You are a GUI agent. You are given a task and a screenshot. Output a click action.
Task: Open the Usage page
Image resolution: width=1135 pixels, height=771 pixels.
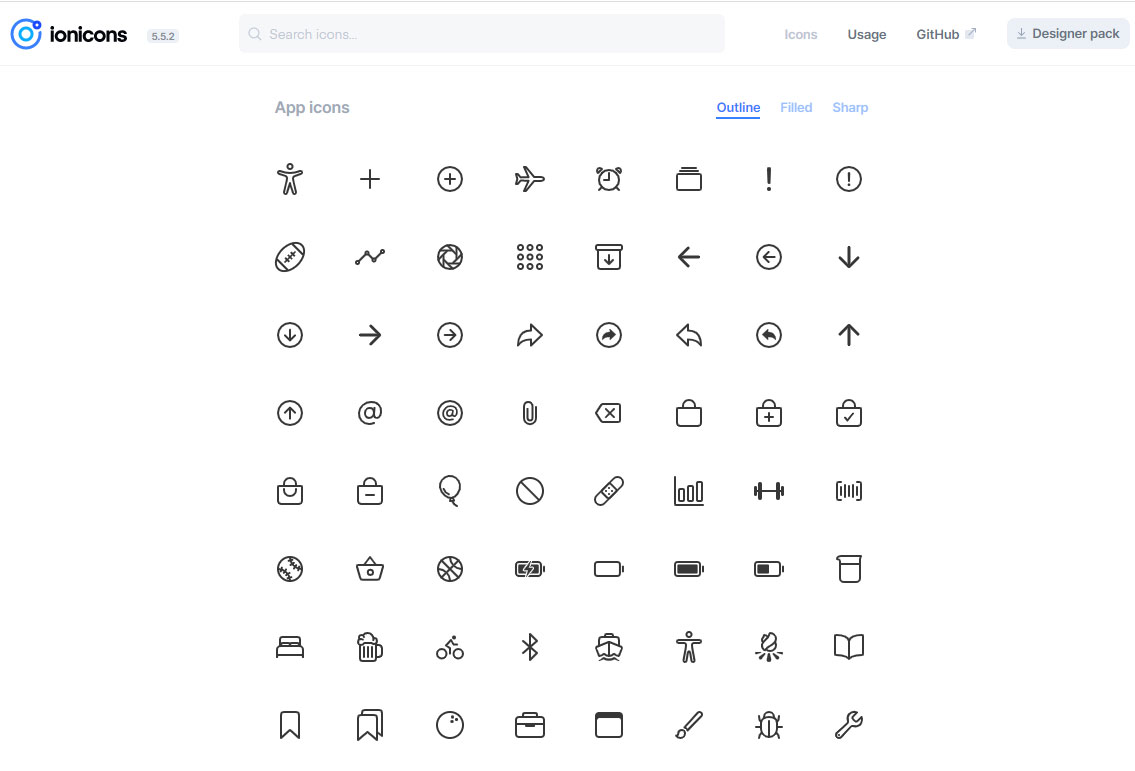coord(866,34)
